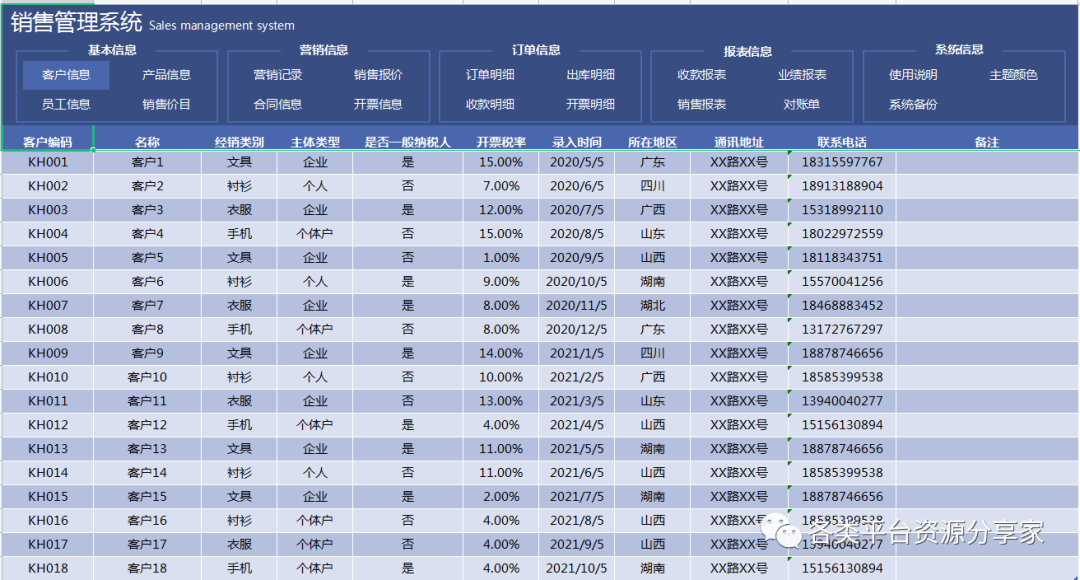
Task: Select the cell containing KH005
Action: tap(48, 258)
